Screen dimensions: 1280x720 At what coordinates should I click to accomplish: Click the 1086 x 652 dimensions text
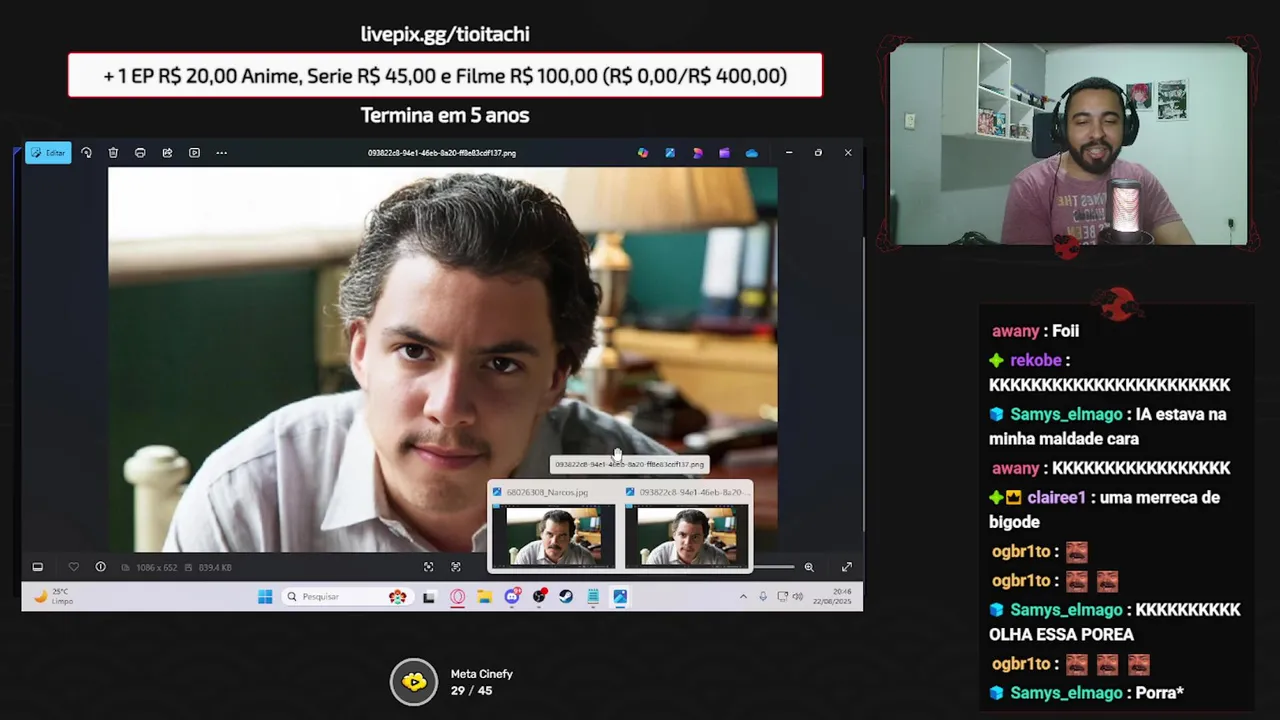click(x=156, y=567)
